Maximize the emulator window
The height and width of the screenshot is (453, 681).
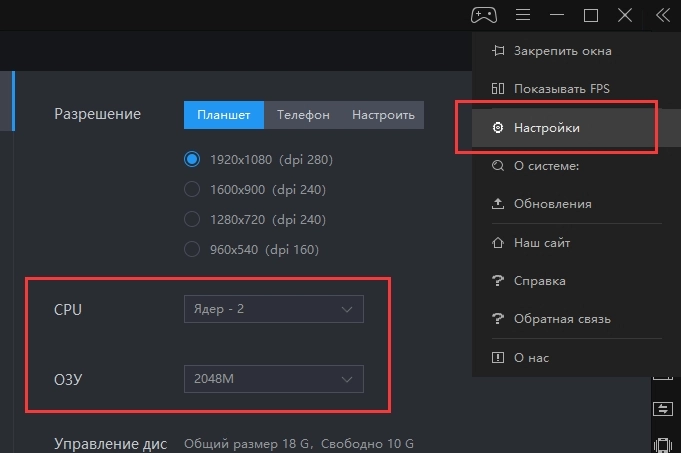[591, 16]
